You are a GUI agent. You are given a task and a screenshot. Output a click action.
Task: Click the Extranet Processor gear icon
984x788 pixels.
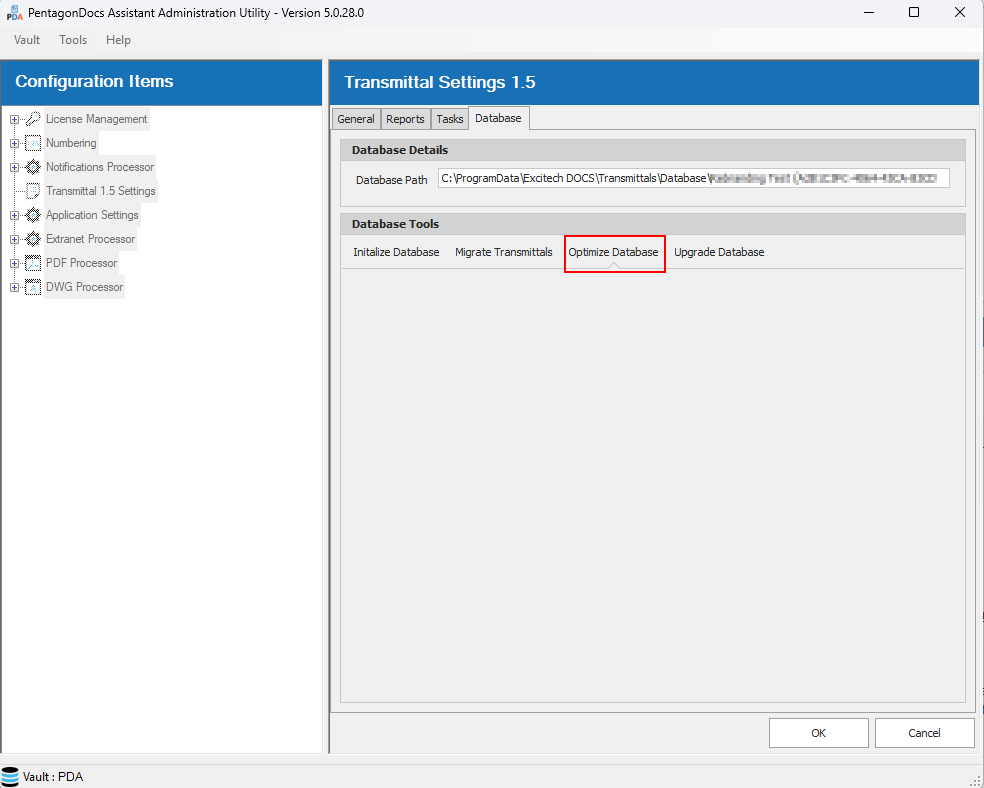coord(33,239)
